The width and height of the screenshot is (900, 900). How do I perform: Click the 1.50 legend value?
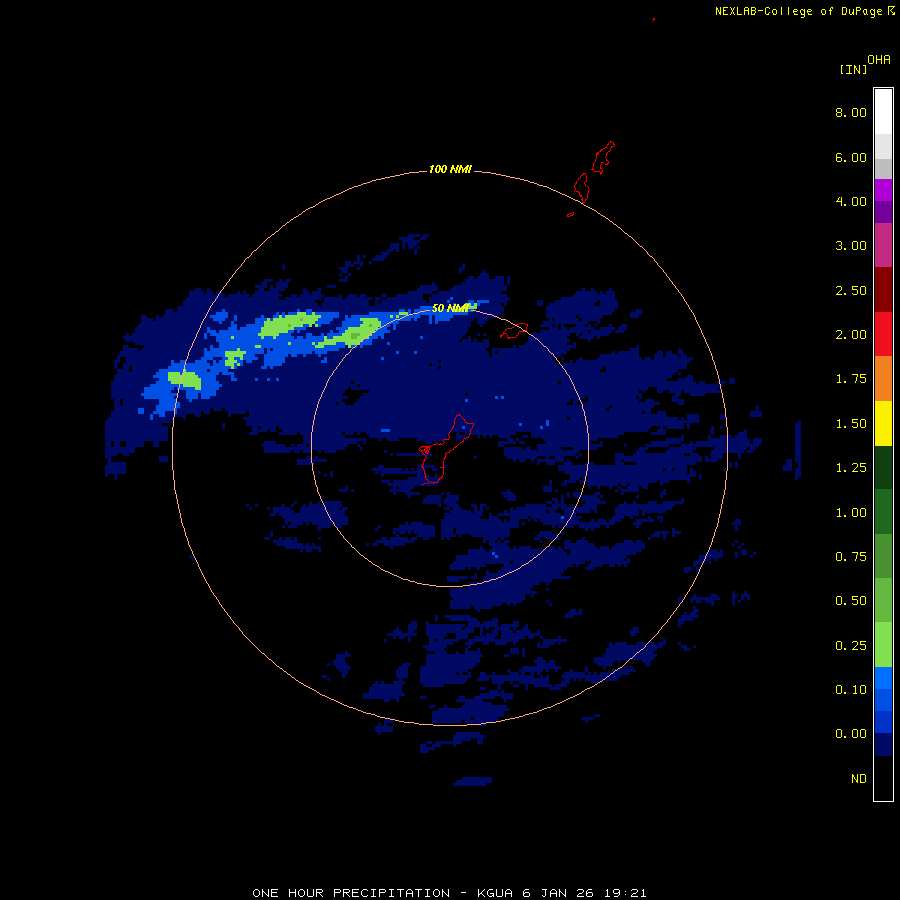(851, 424)
